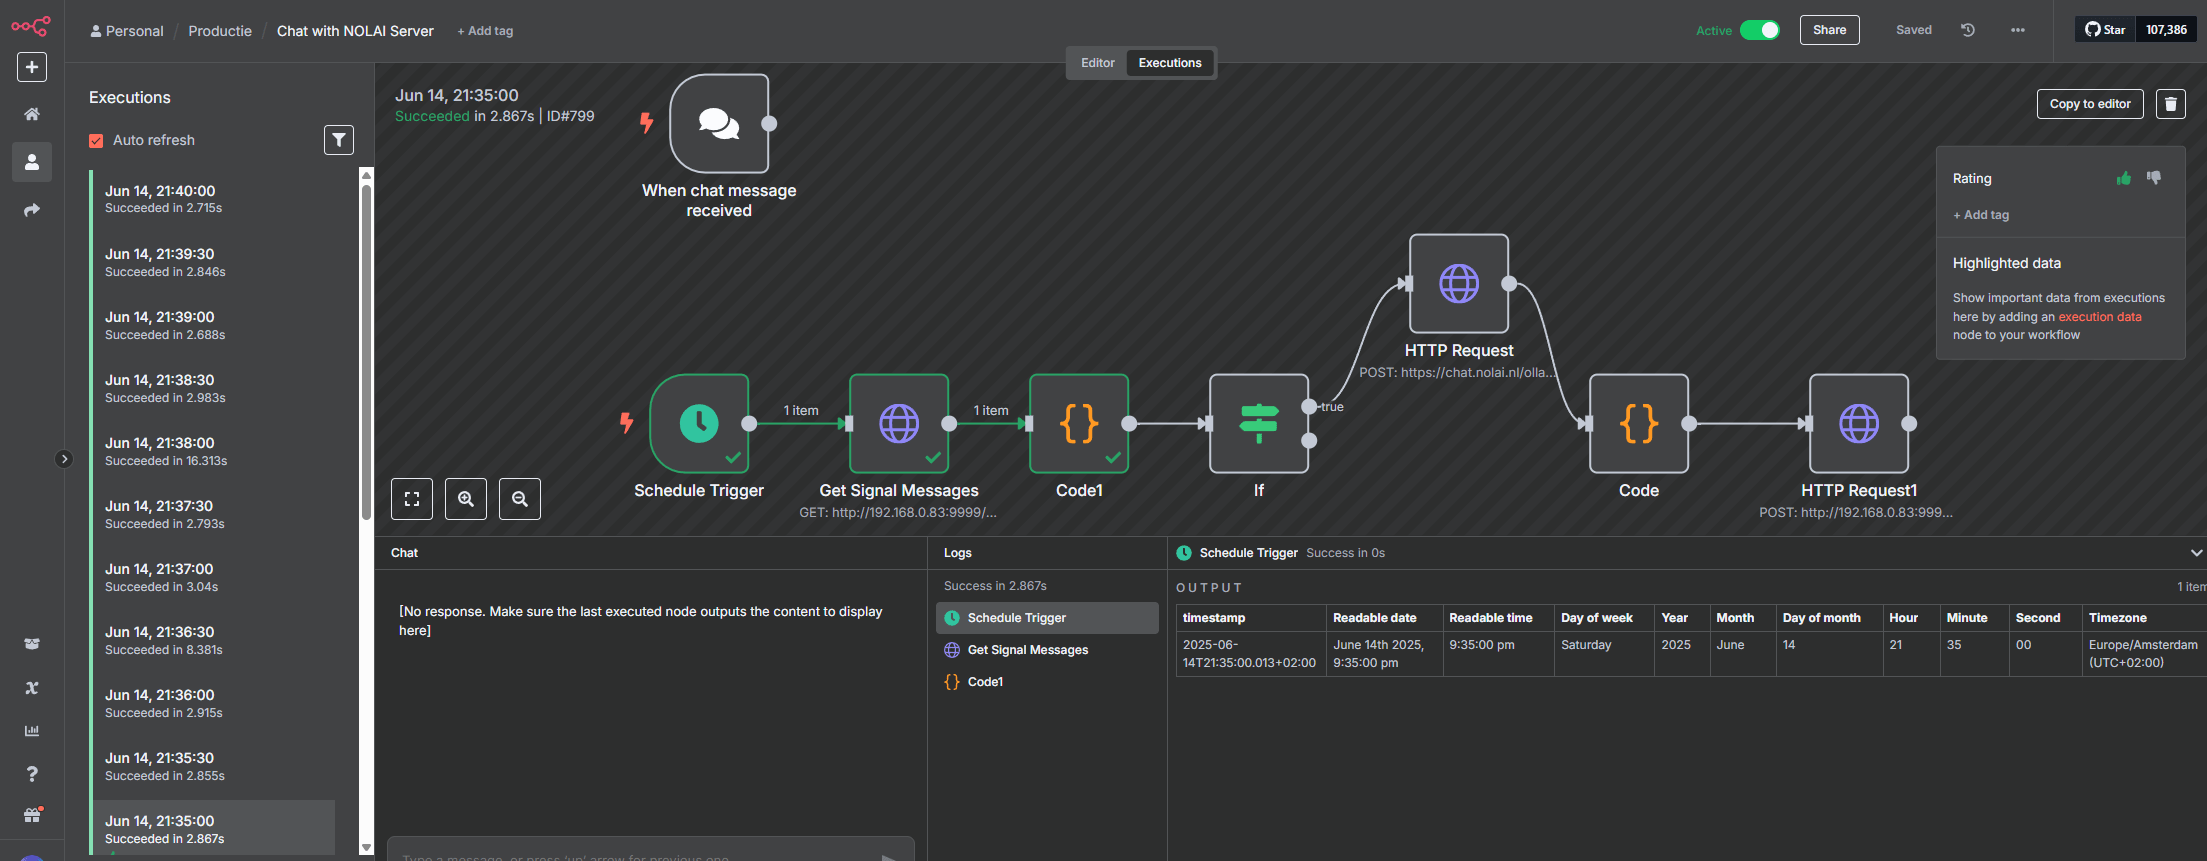Select Code1 in Logs list
Viewport: 2207px width, 861px height.
(x=1047, y=682)
